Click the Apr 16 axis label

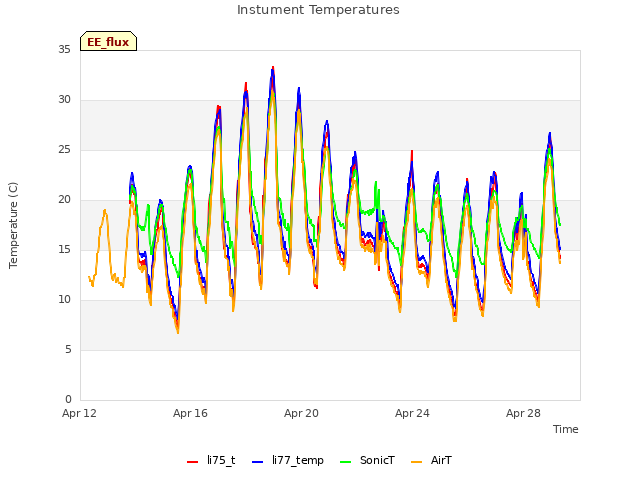point(190,413)
